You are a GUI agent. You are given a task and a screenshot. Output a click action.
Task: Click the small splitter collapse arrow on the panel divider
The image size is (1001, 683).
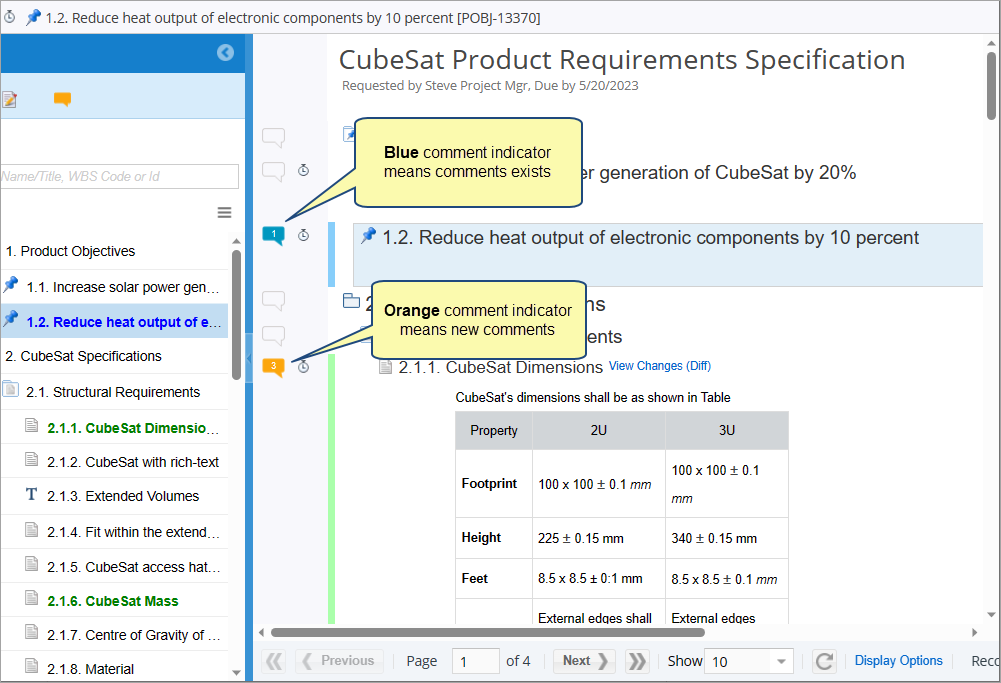tap(249, 358)
